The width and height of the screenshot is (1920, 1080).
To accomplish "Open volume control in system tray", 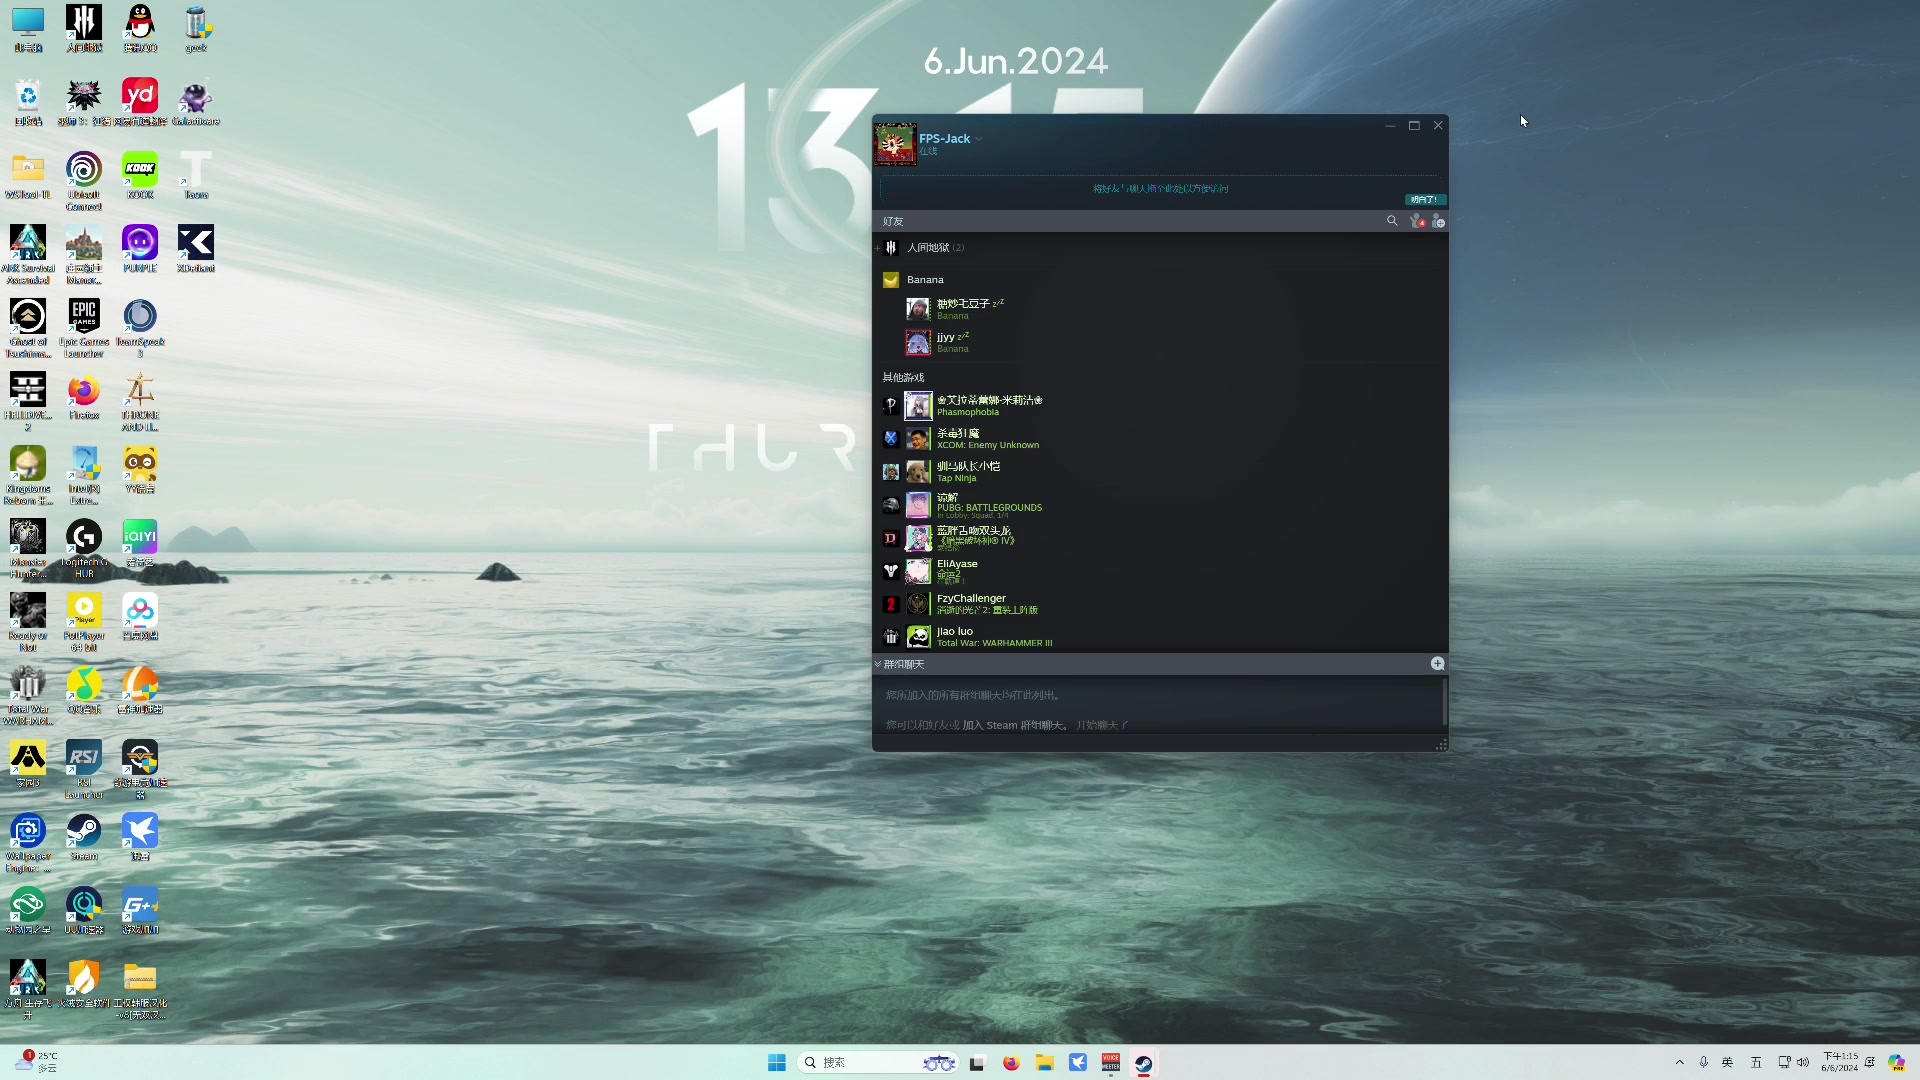I will (1803, 1062).
